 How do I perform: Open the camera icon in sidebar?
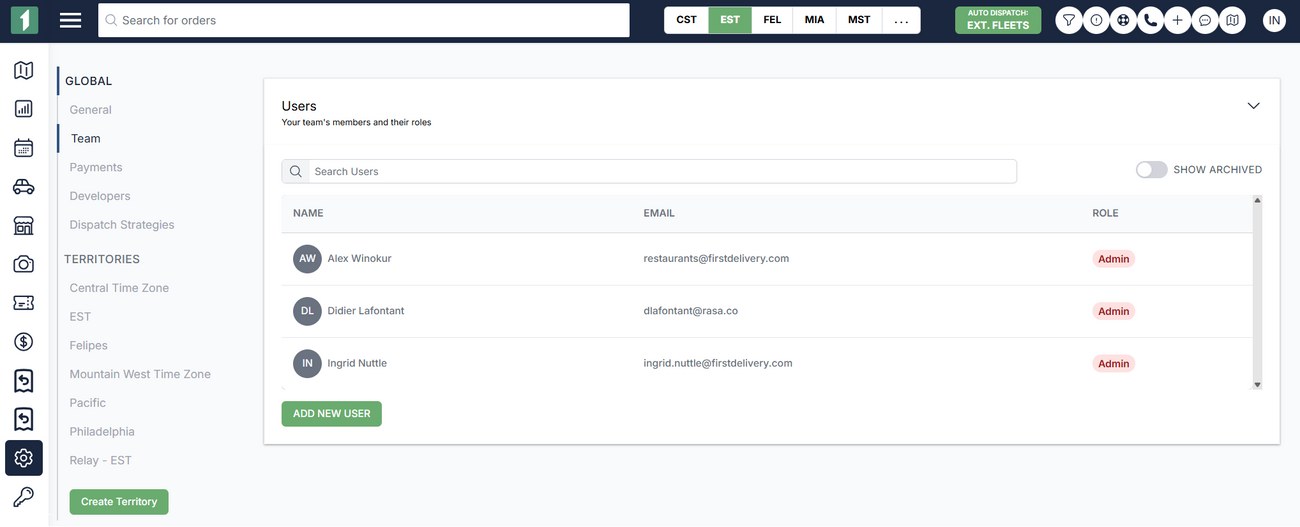(24, 264)
